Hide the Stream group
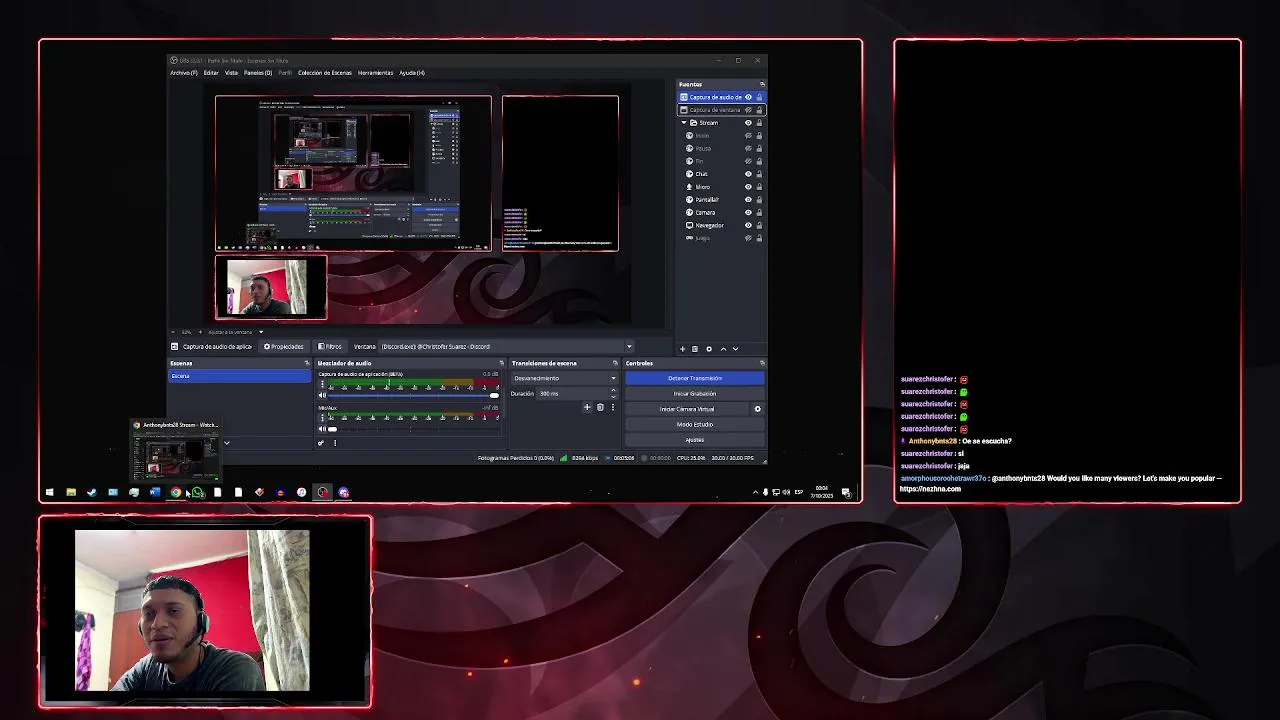This screenshot has height=720, width=1280. point(748,123)
